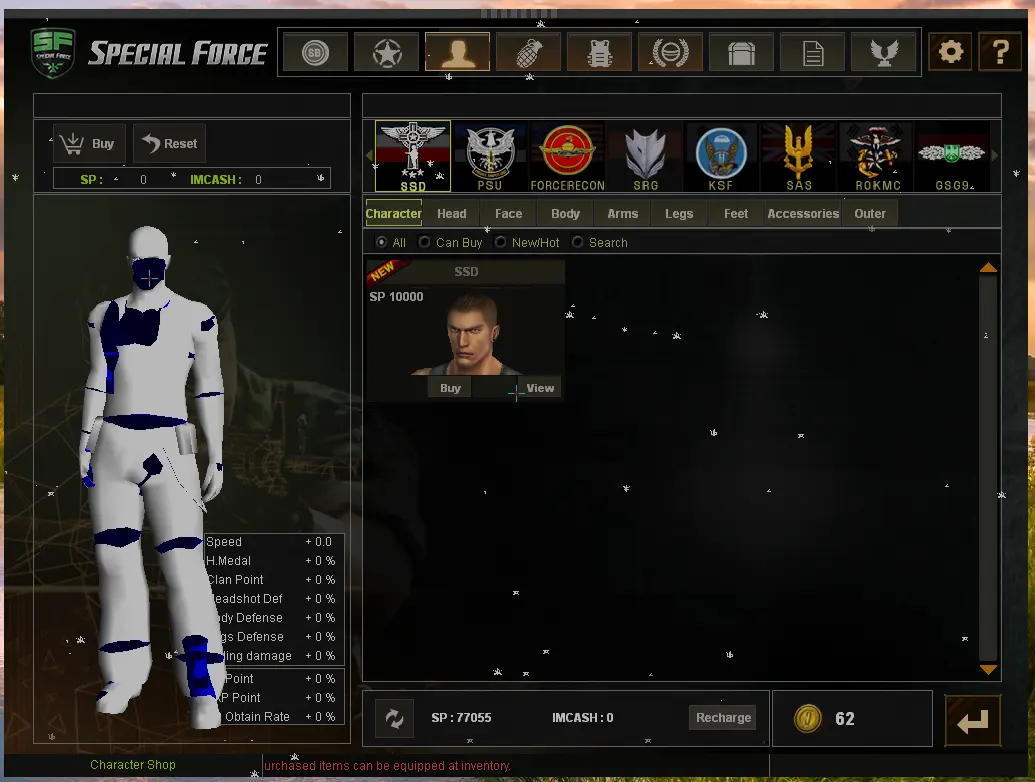Viewport: 1035px width, 782px height.
Task: Open the grenade weapons shop icon
Action: coord(529,52)
